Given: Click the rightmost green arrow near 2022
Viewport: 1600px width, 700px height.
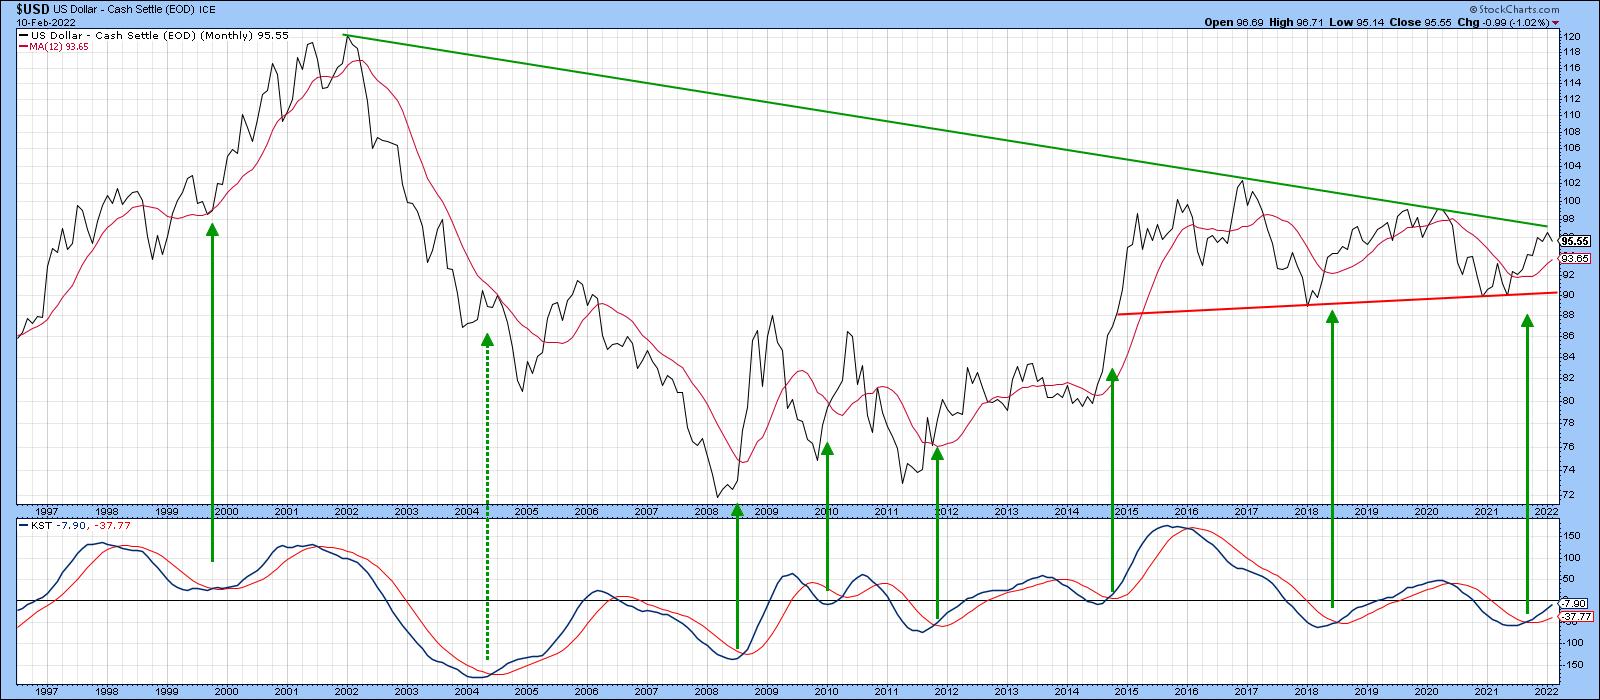Looking at the screenshot, I should coord(1527,460).
